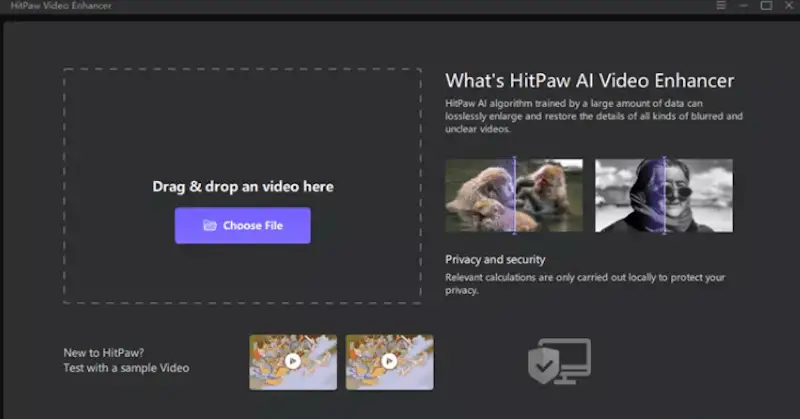Click the HitPaw Video Enhancer window title
The image size is (800, 419).
pyautogui.click(x=58, y=6)
